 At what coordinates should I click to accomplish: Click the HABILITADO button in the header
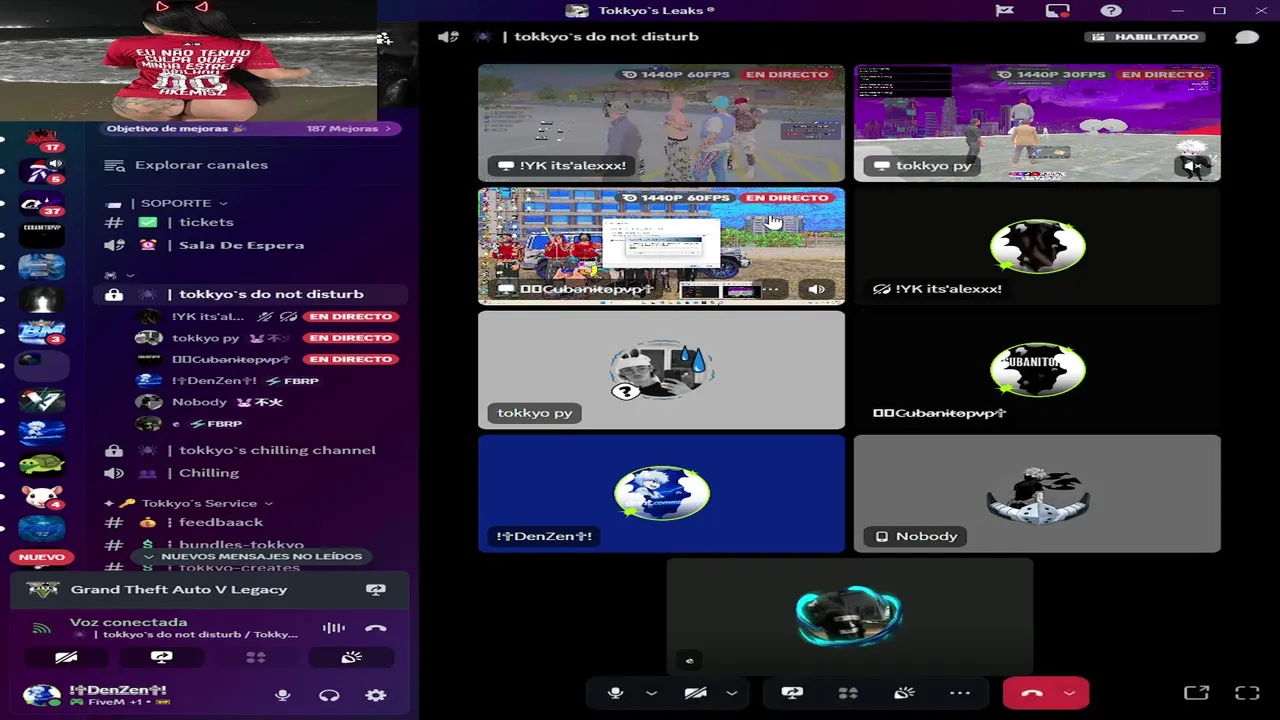1145,37
